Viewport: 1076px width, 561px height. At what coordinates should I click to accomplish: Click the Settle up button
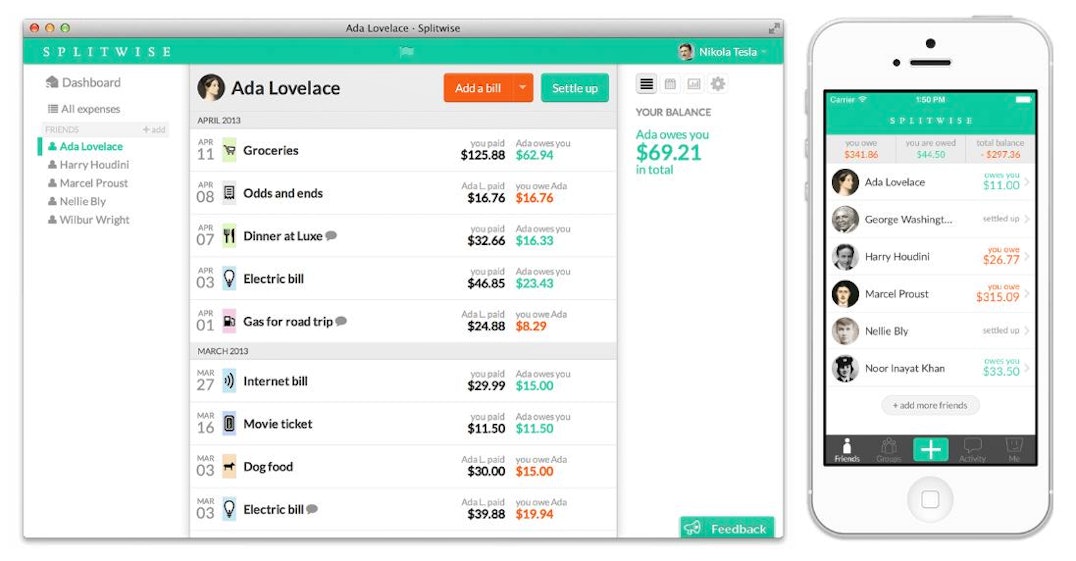pos(574,88)
